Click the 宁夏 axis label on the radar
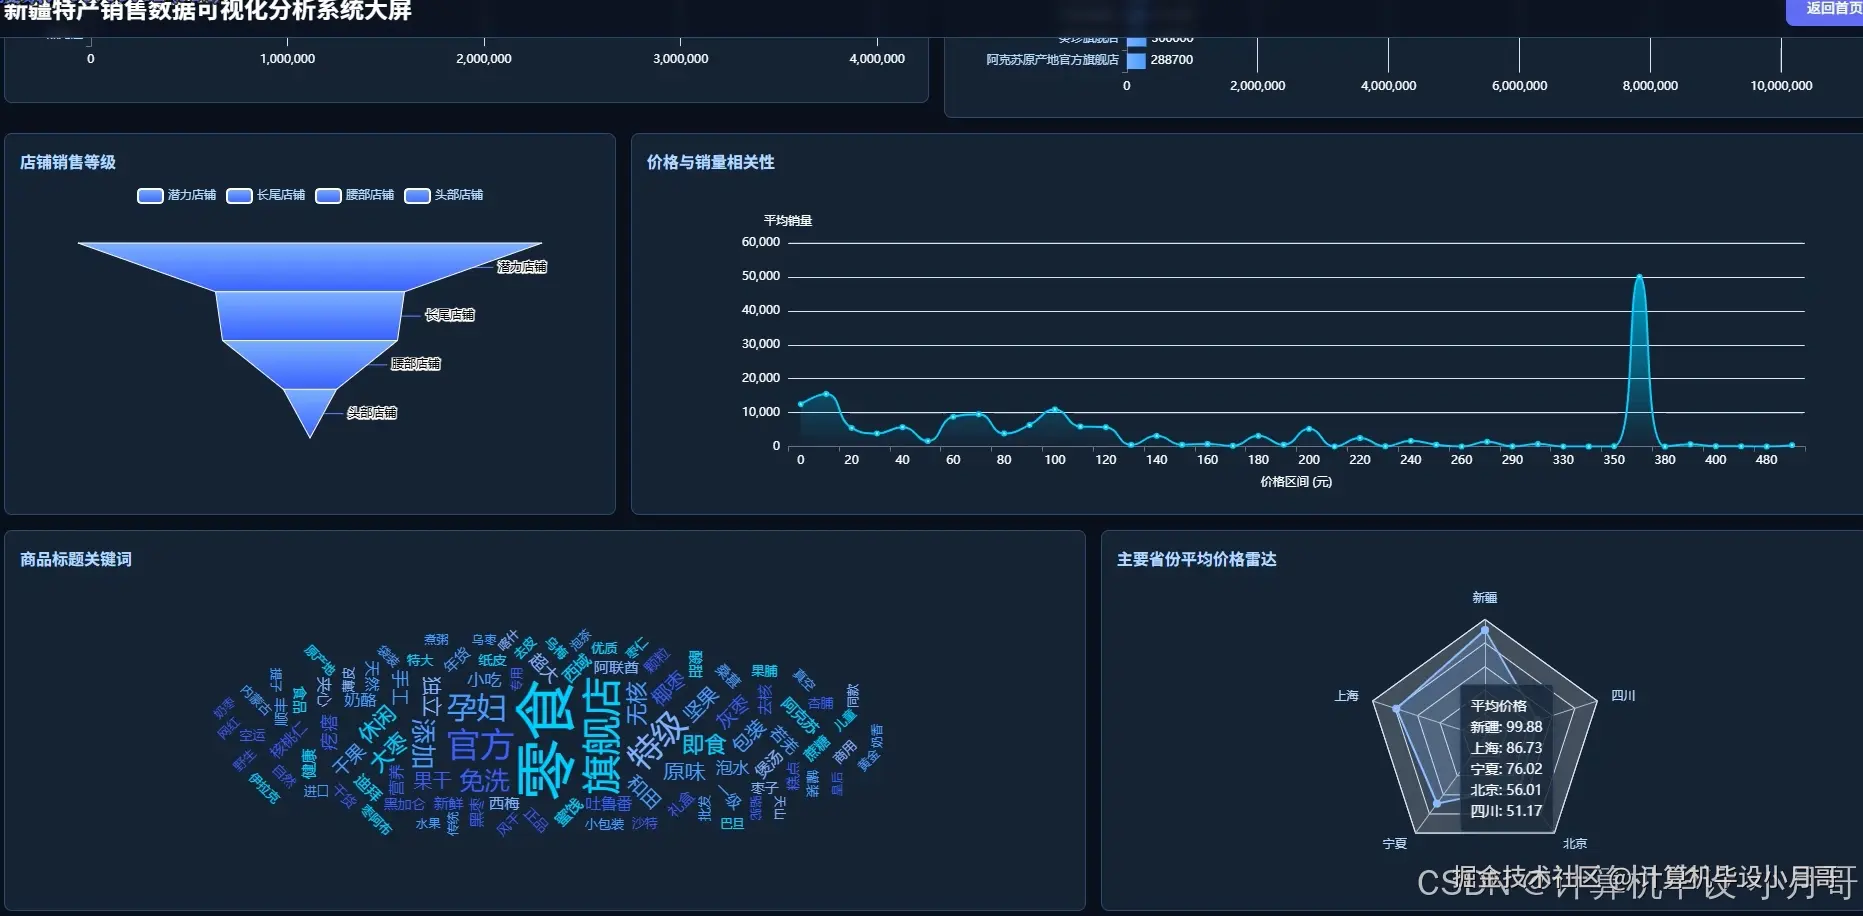 point(1395,844)
